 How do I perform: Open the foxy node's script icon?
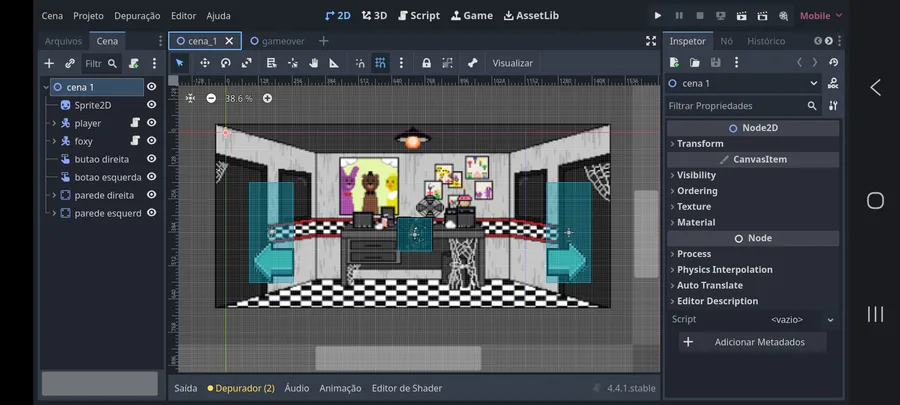coord(135,141)
